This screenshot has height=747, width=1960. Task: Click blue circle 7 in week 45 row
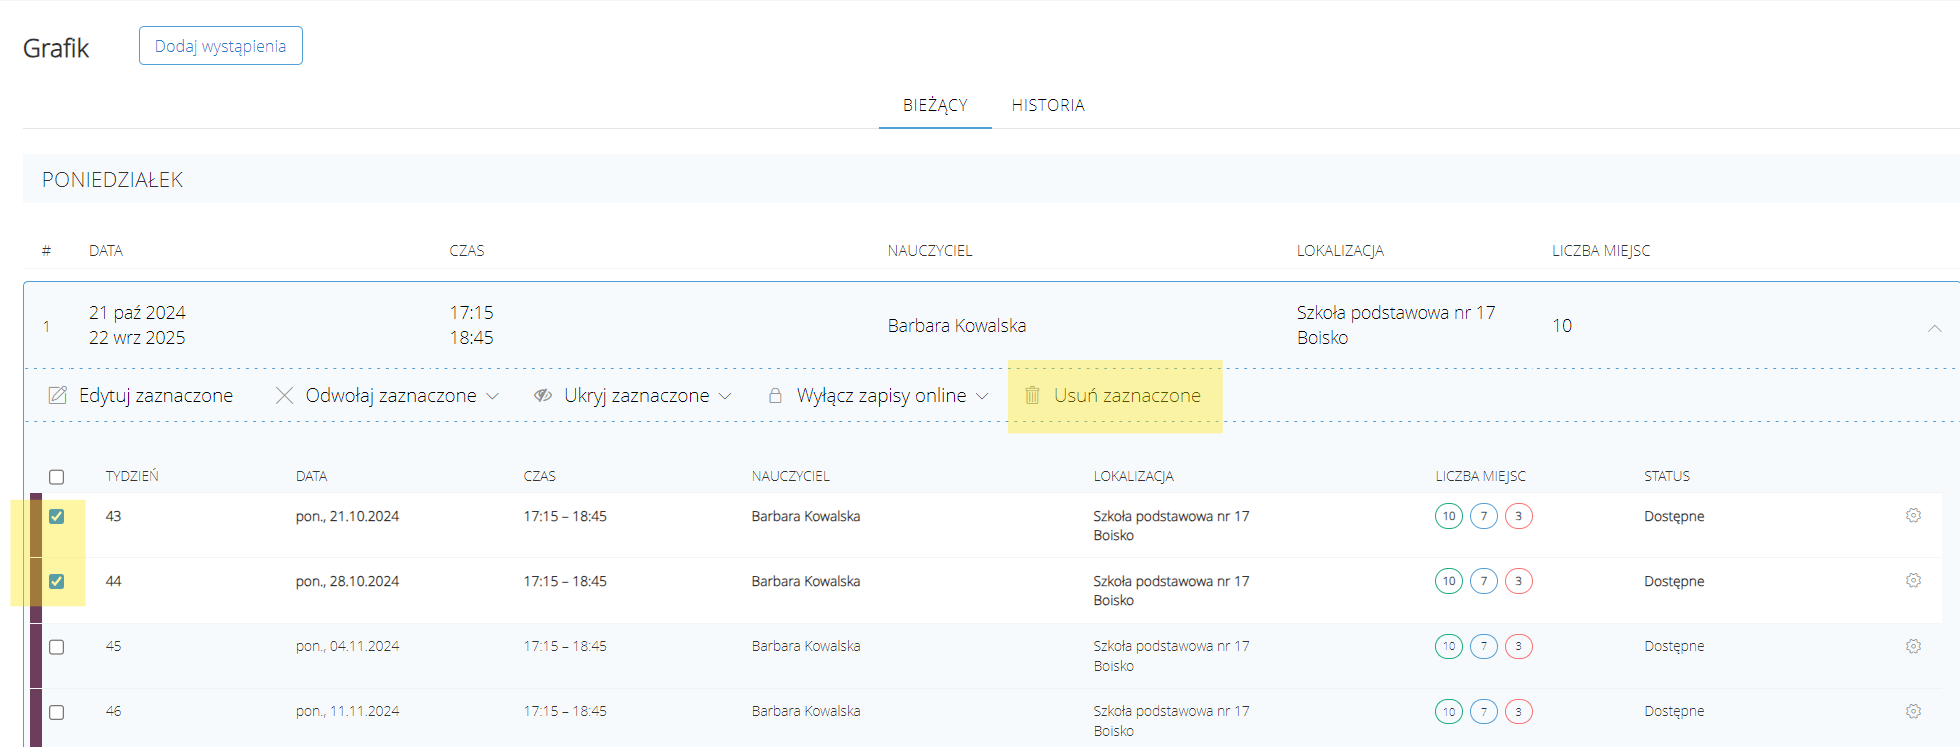point(1484,646)
